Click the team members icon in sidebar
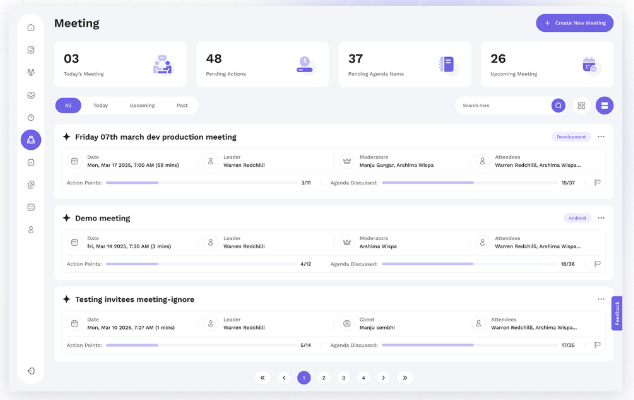 (31, 72)
